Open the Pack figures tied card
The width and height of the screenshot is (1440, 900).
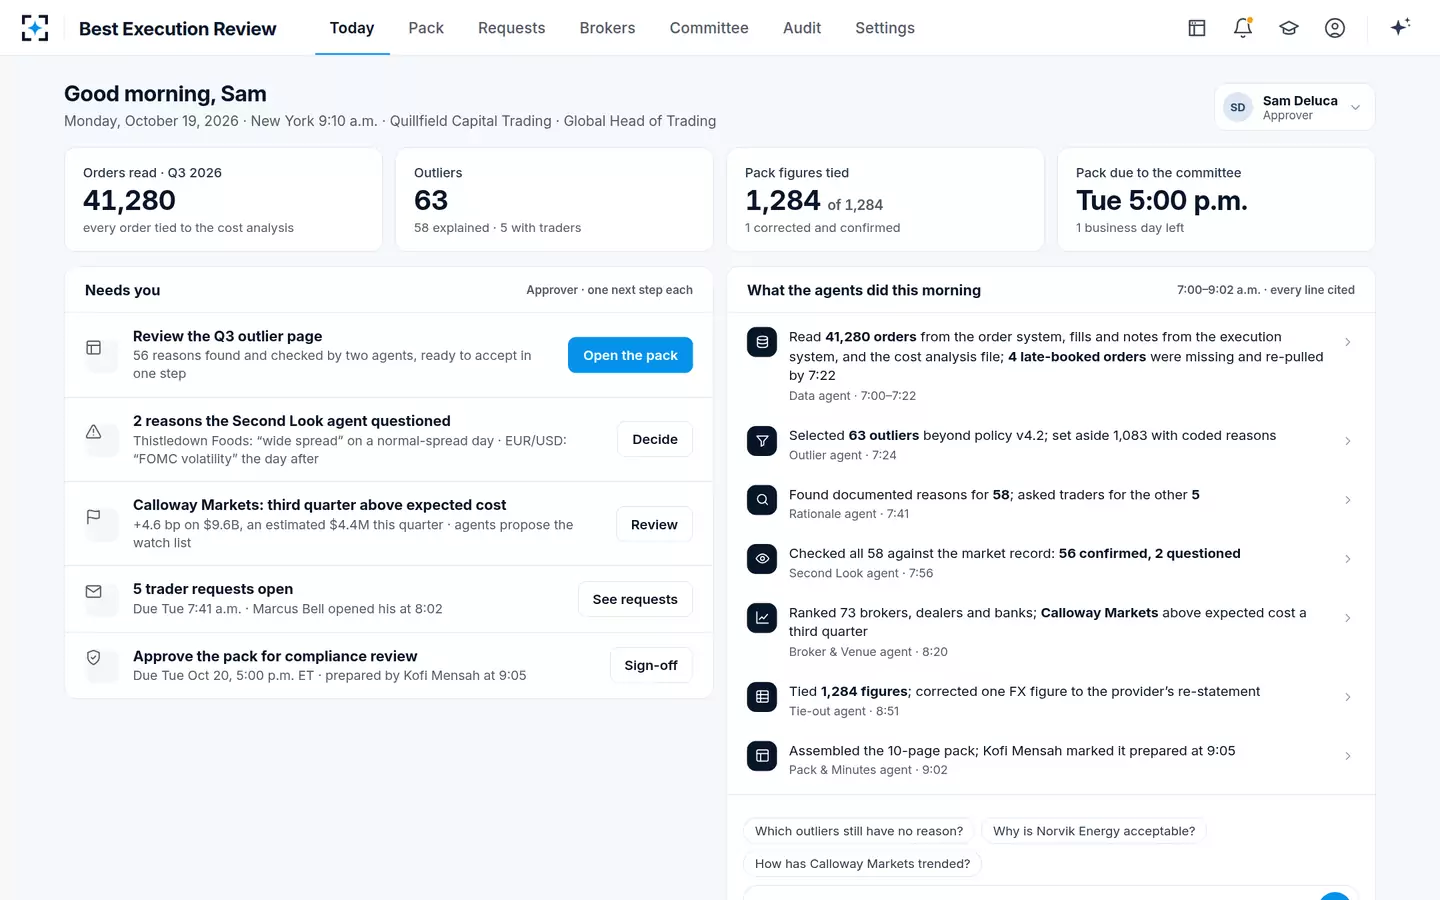[885, 200]
